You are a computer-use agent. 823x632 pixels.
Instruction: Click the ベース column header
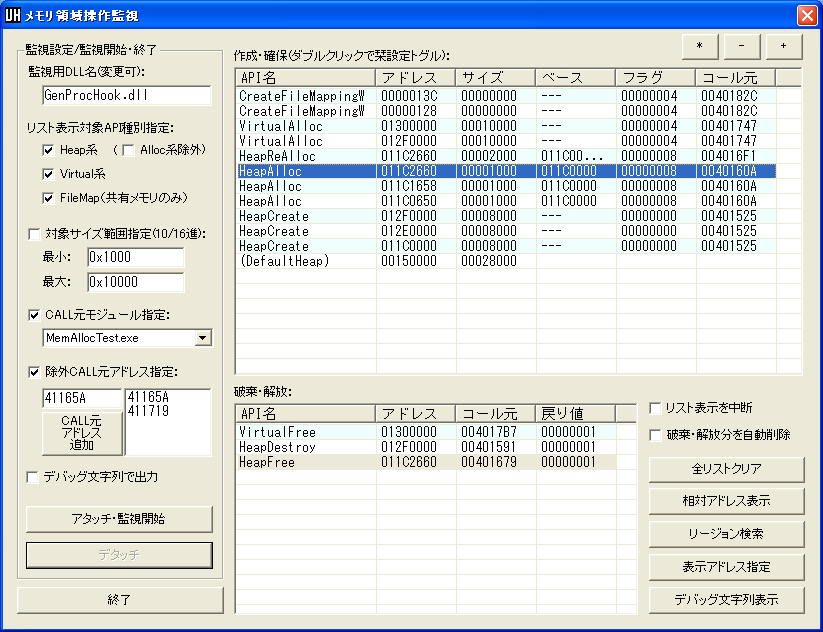[x=576, y=78]
